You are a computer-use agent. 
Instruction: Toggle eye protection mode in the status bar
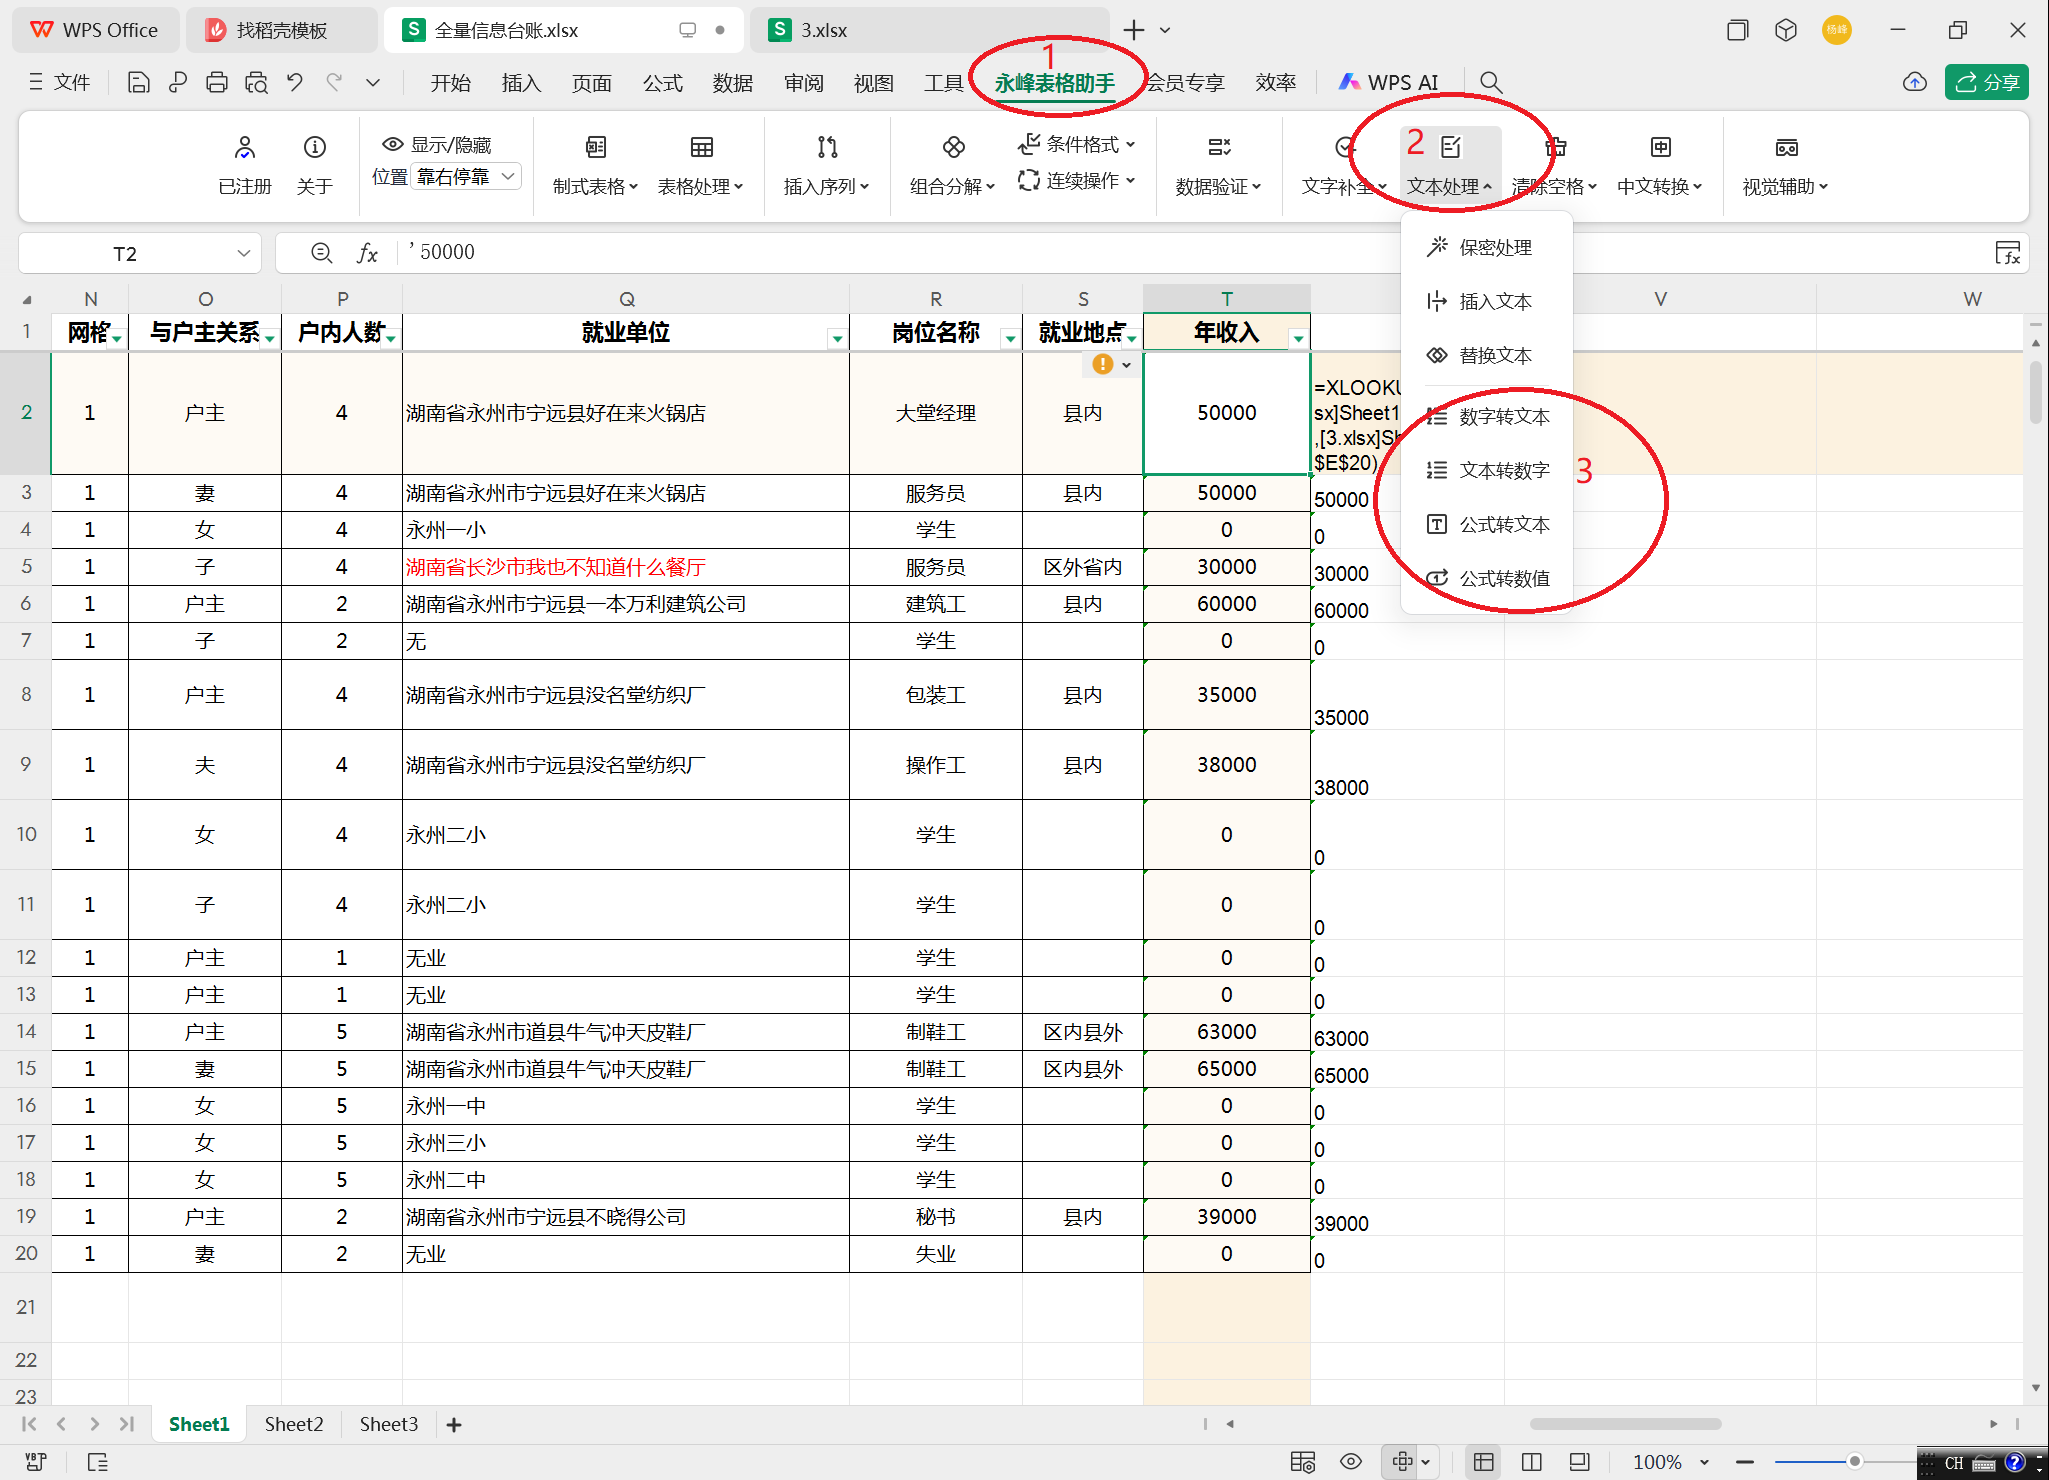point(1351,1461)
